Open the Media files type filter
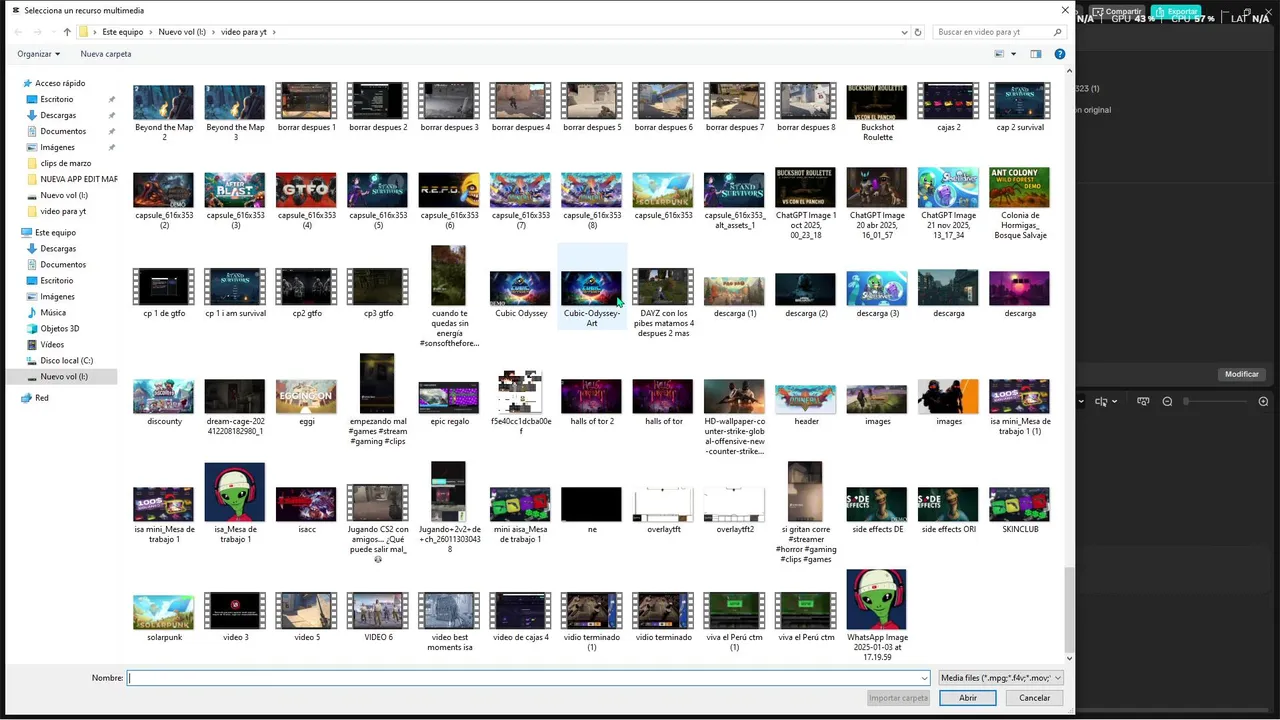 tap(1001, 678)
